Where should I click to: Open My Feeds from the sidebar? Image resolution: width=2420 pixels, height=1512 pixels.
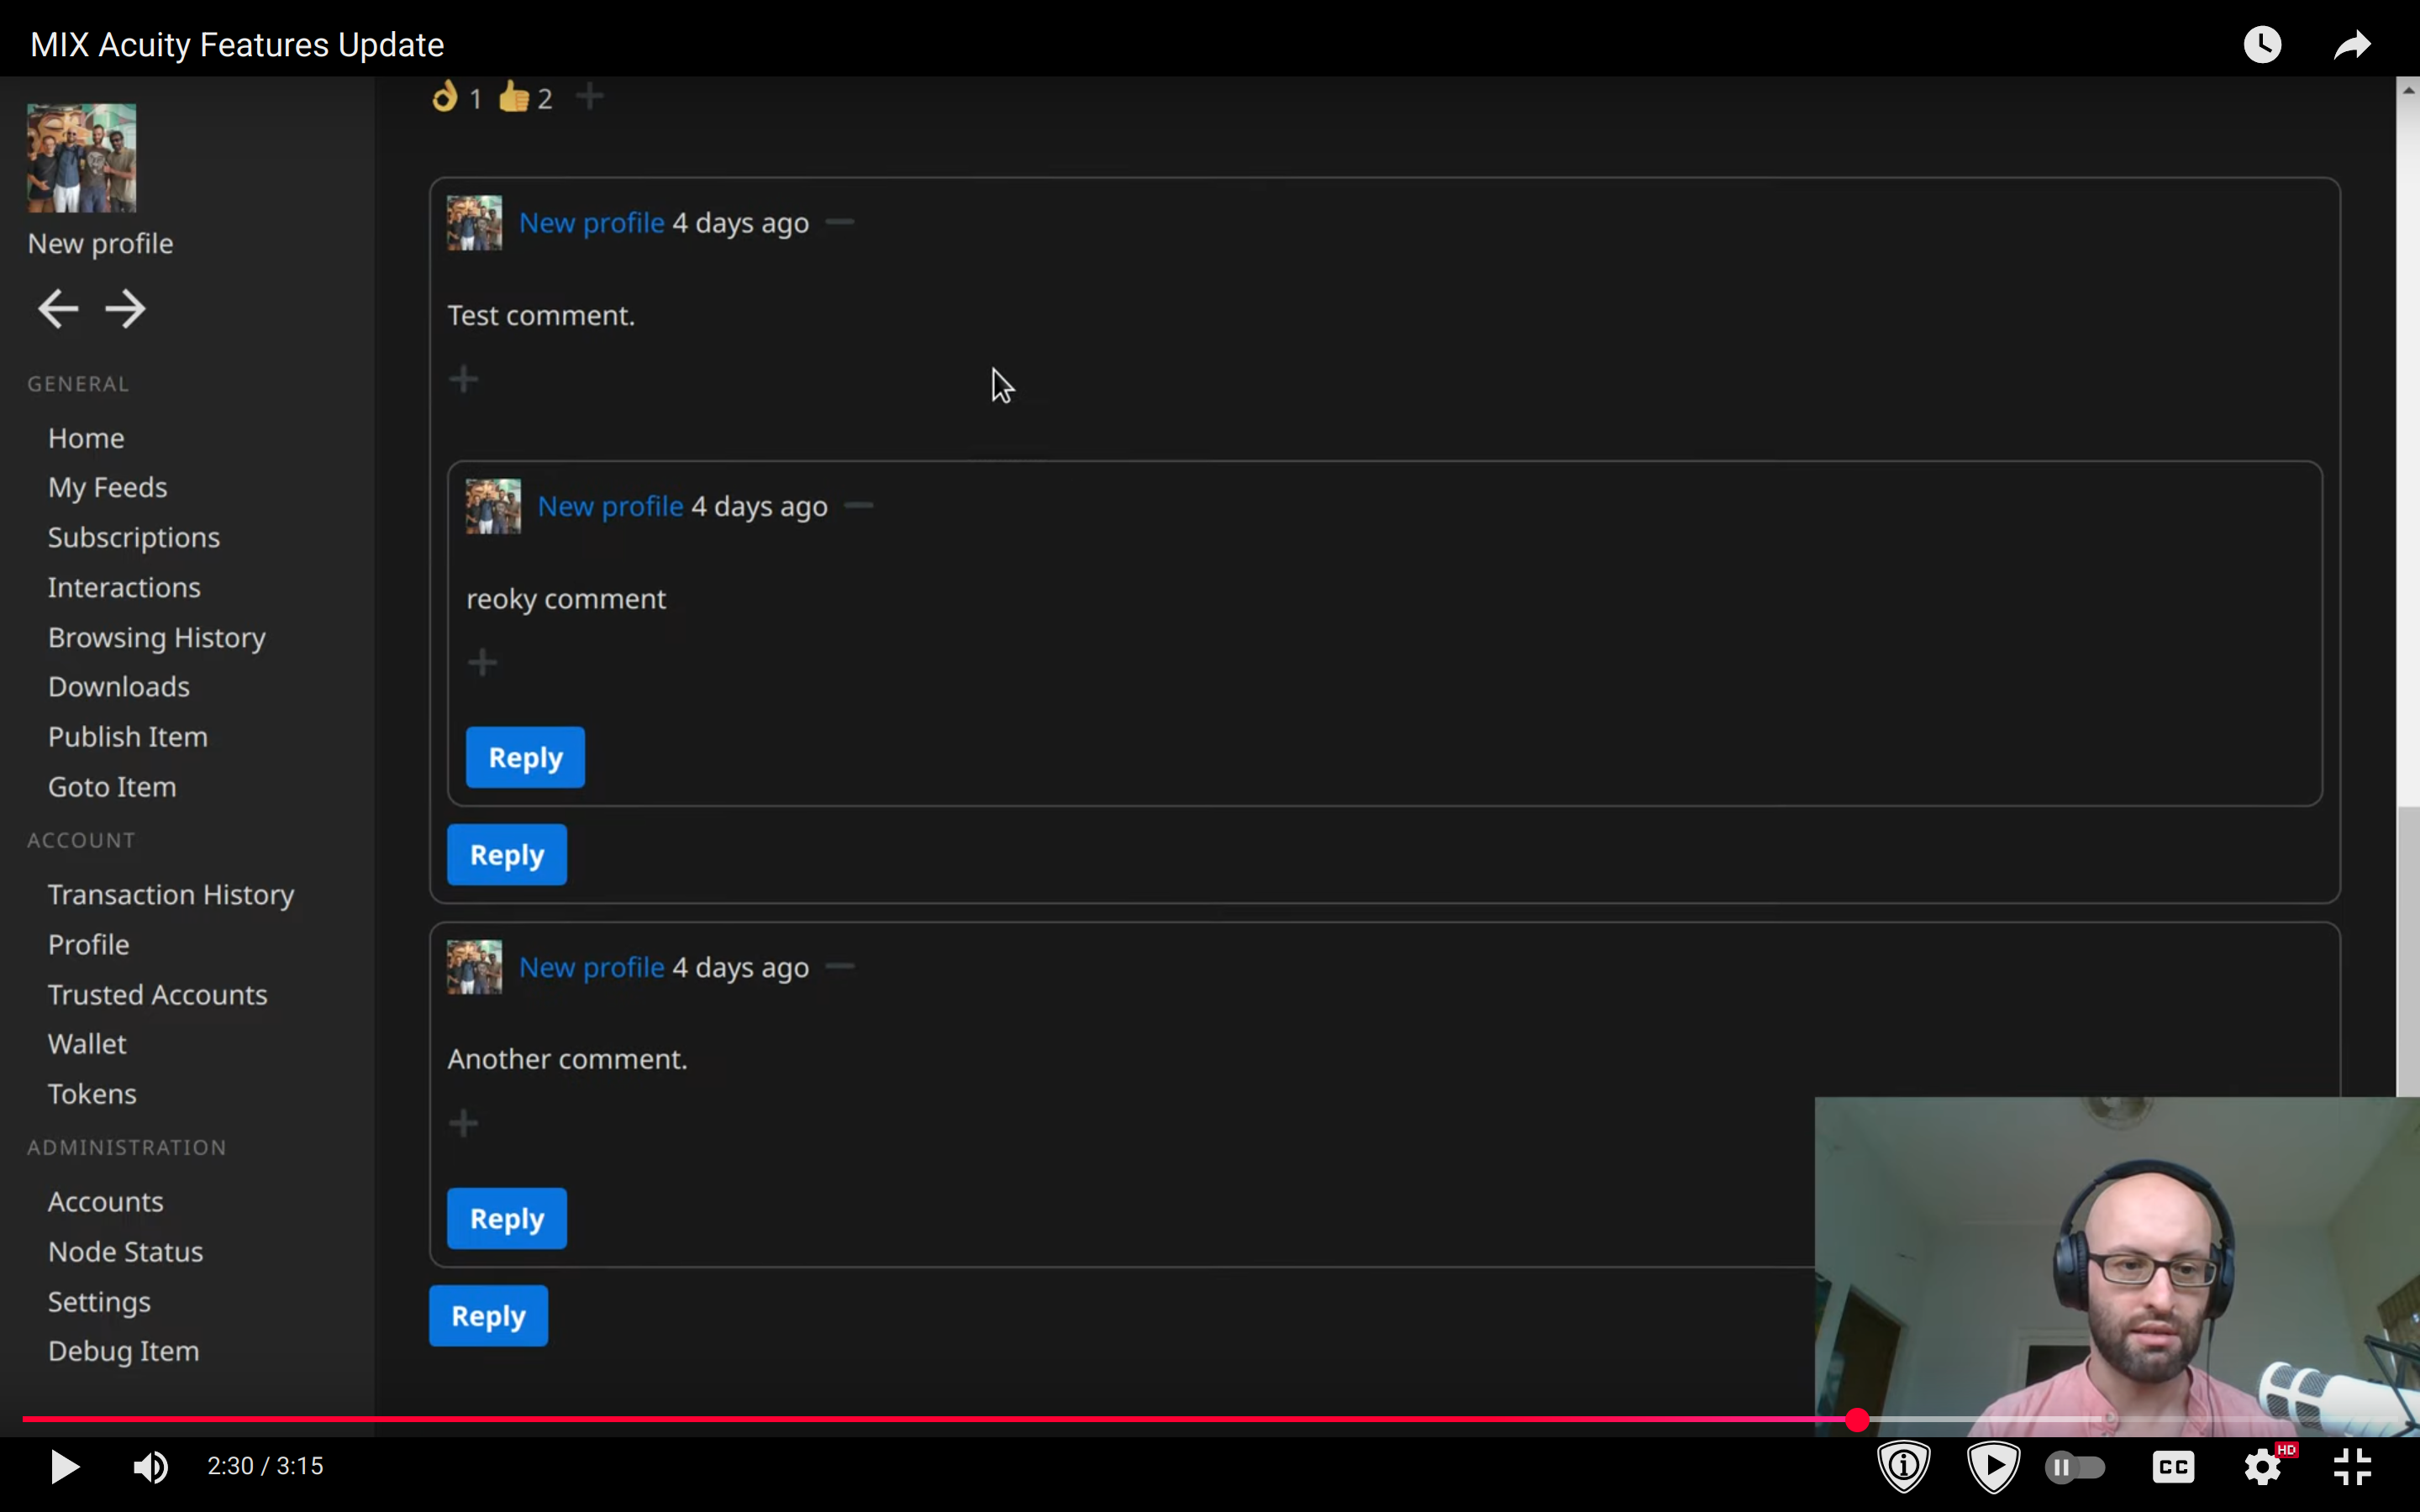pyautogui.click(x=107, y=488)
